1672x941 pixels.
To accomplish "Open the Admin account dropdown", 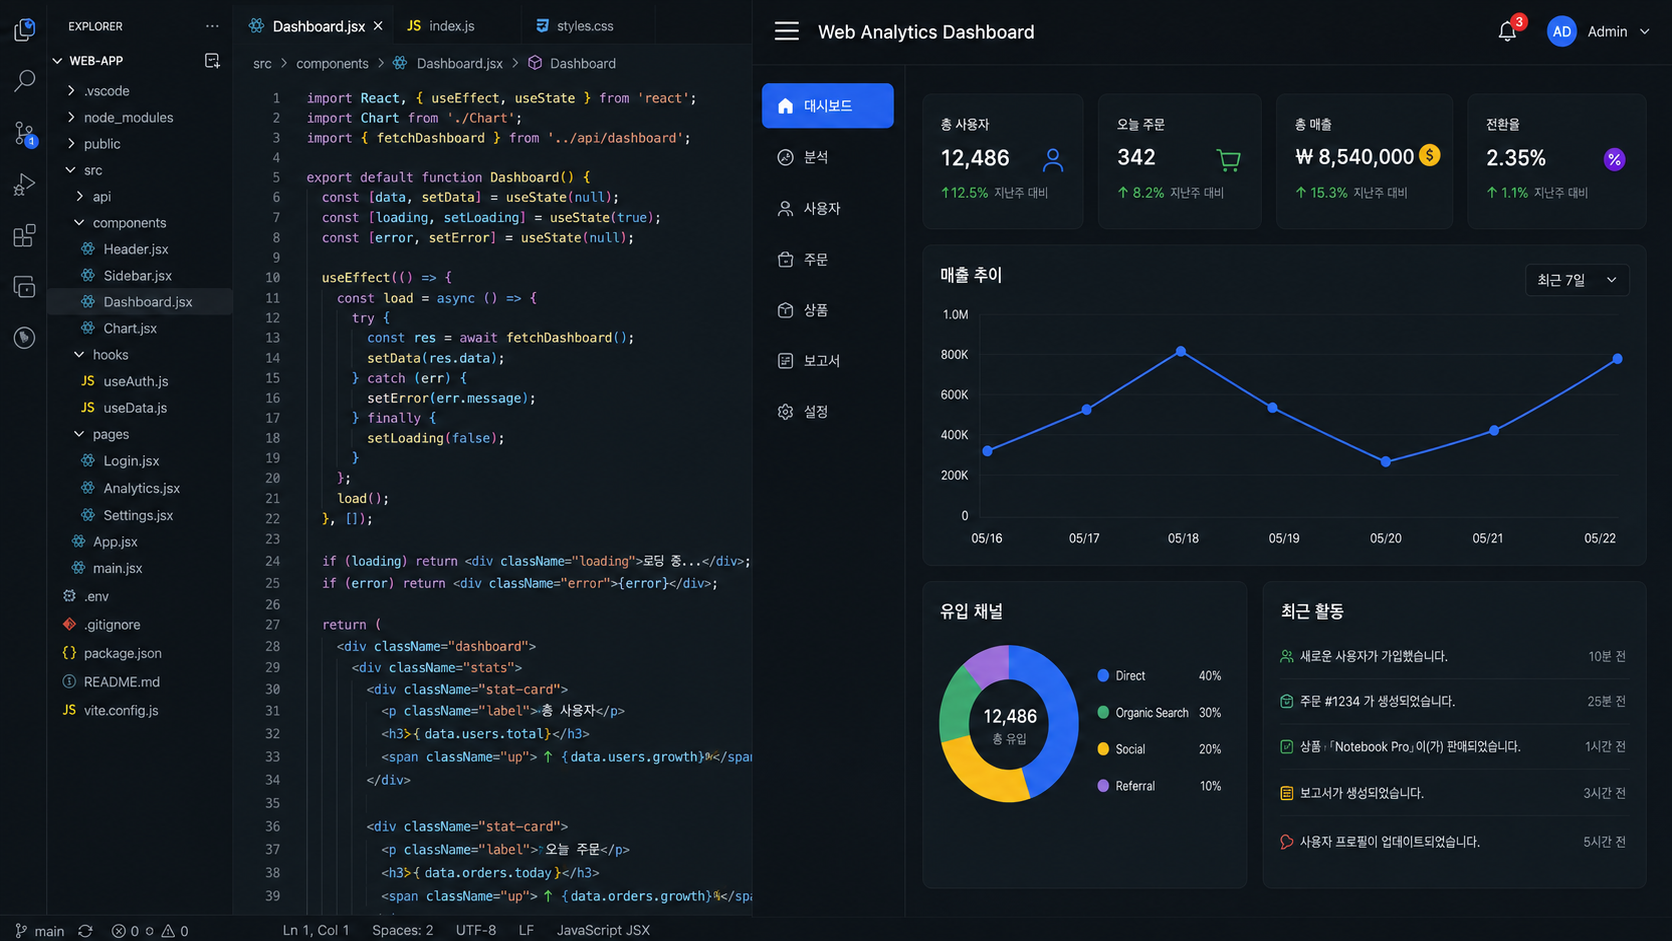I will click(1599, 32).
